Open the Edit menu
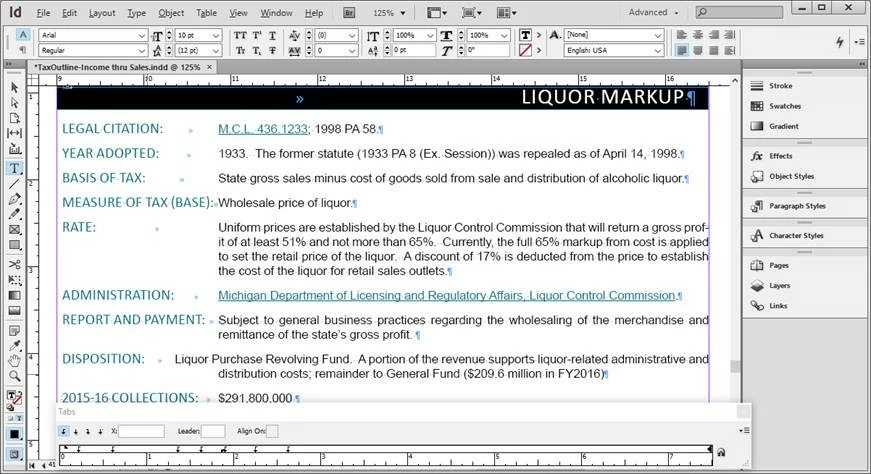The height and width of the screenshot is (474, 871). pyautogui.click(x=69, y=13)
